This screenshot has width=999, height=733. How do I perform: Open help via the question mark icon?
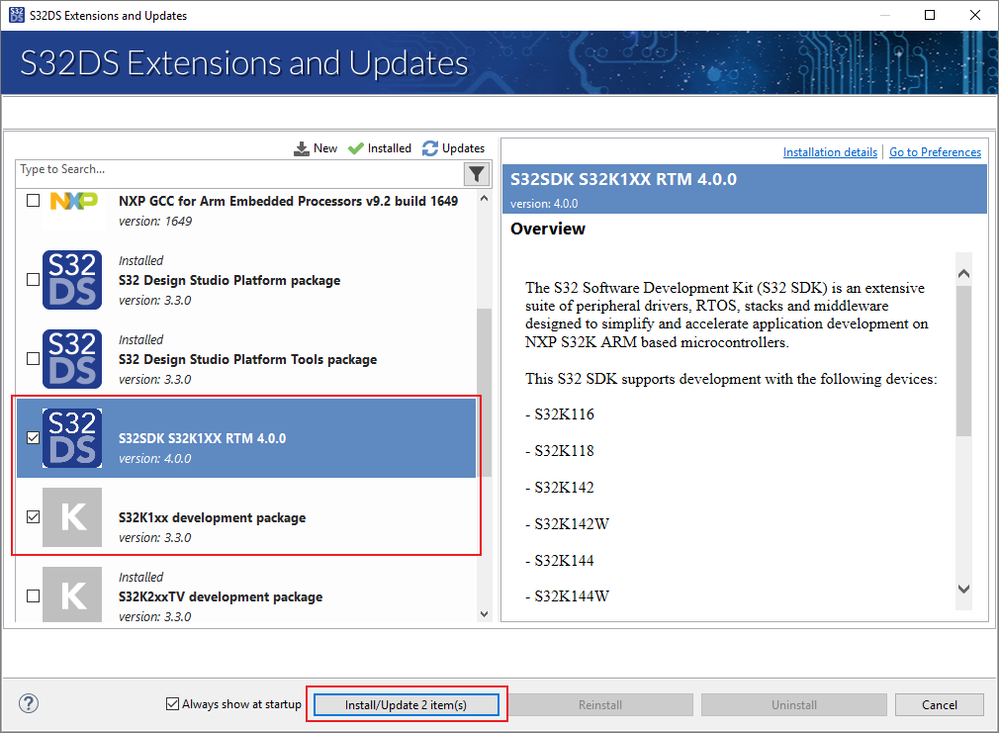click(29, 704)
